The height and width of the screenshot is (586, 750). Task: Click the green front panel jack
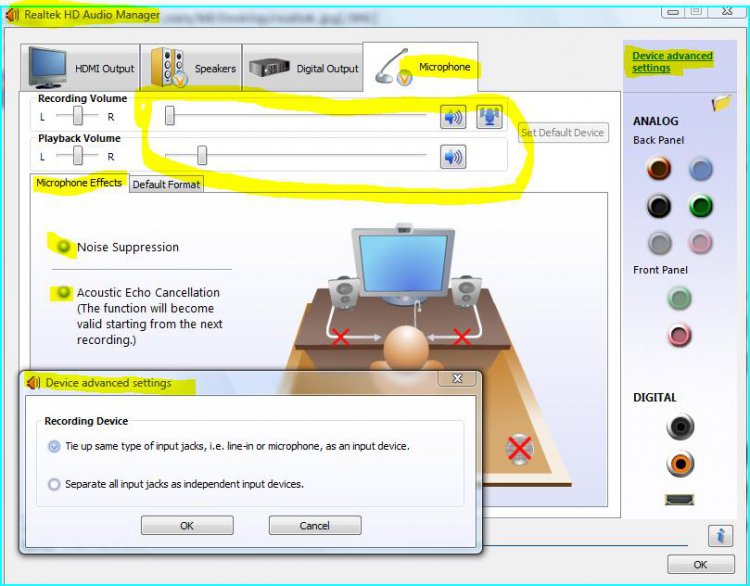click(x=679, y=298)
